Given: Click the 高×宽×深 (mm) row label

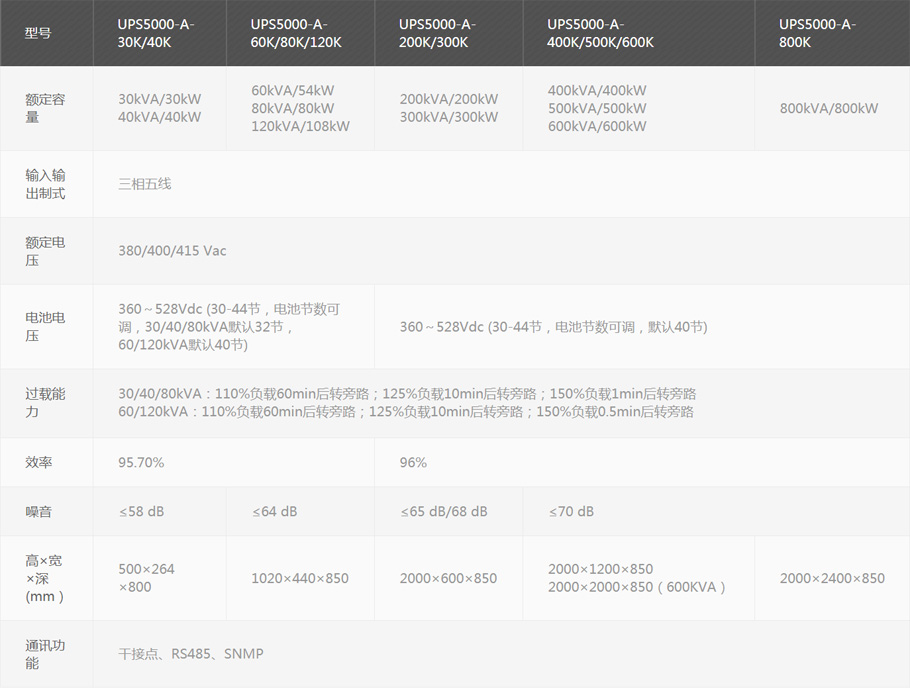Looking at the screenshot, I should click(44, 579).
